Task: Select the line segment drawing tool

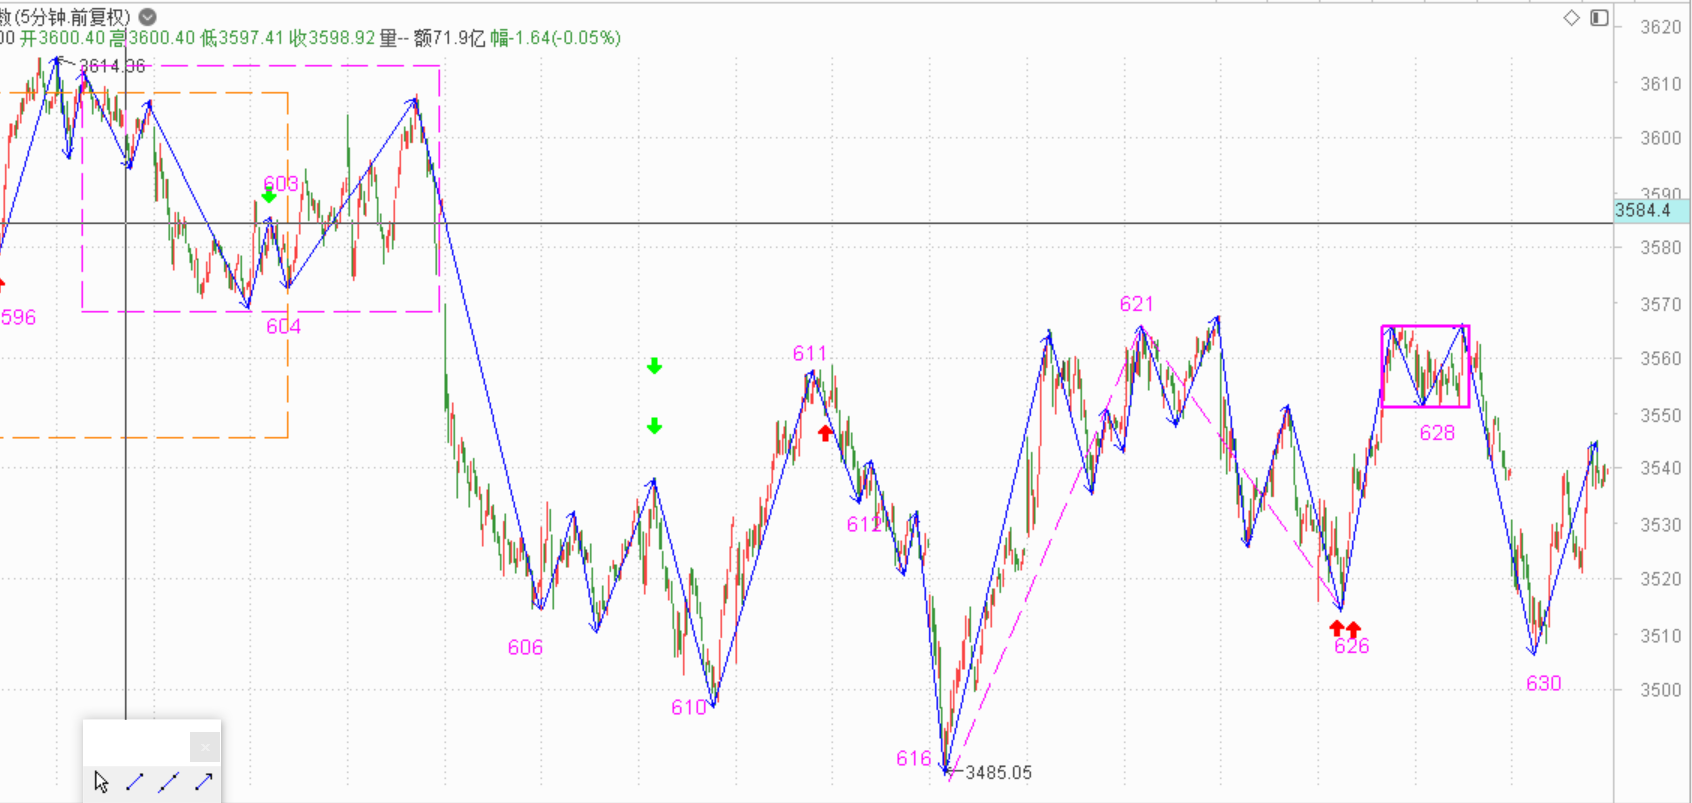Action: [x=135, y=781]
